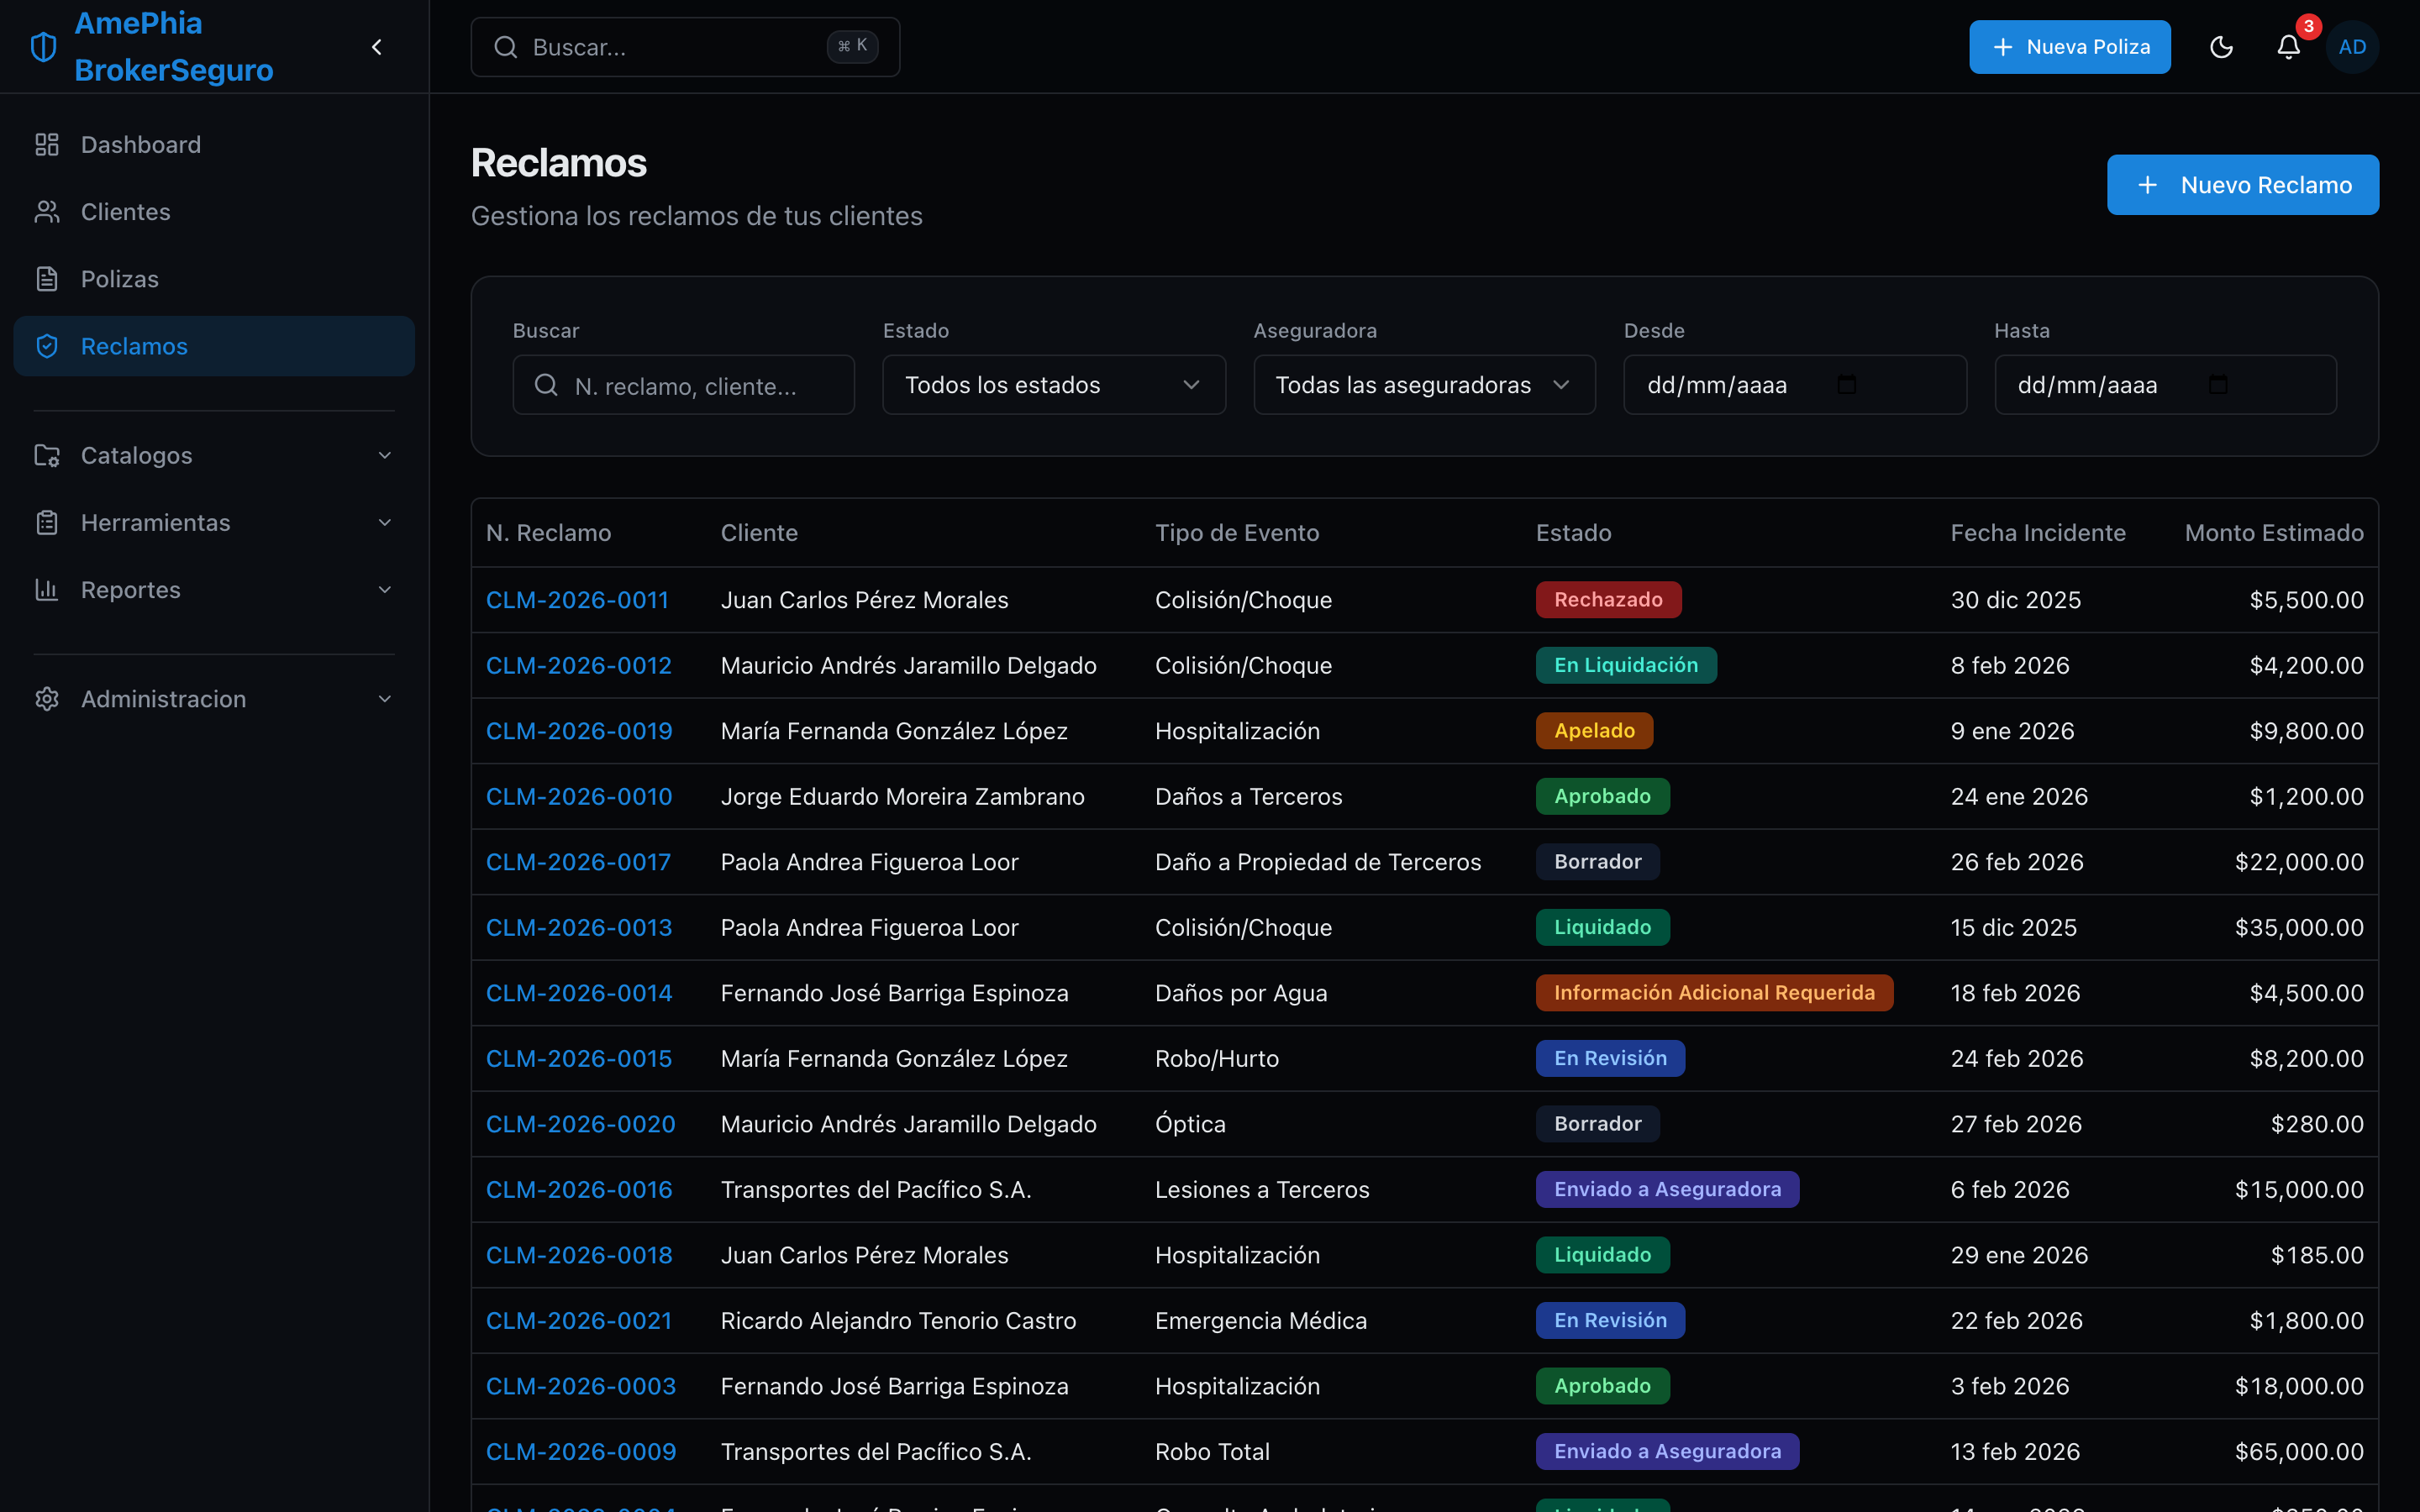
Task: Open Polizas in the sidebar
Action: pos(214,279)
